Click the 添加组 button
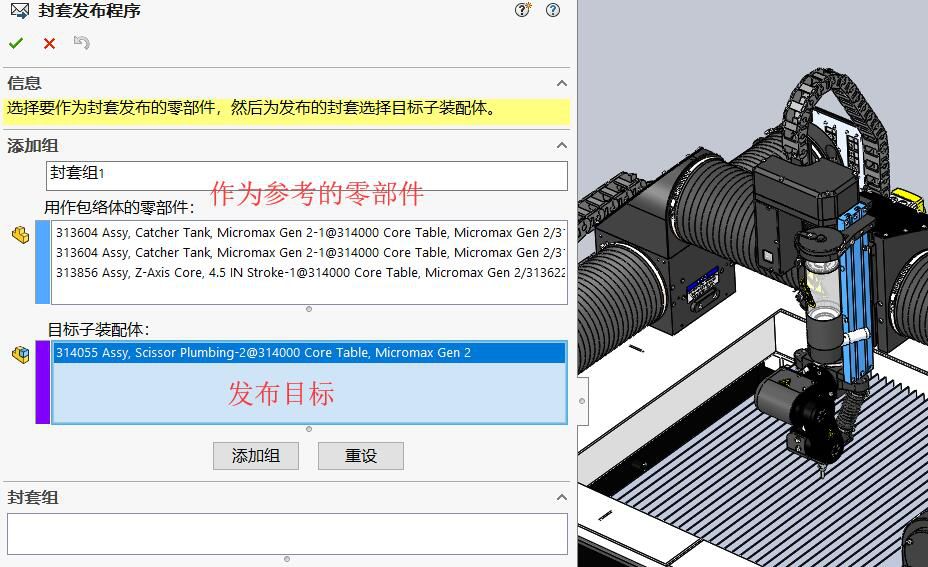The width and height of the screenshot is (928, 567). click(x=256, y=456)
